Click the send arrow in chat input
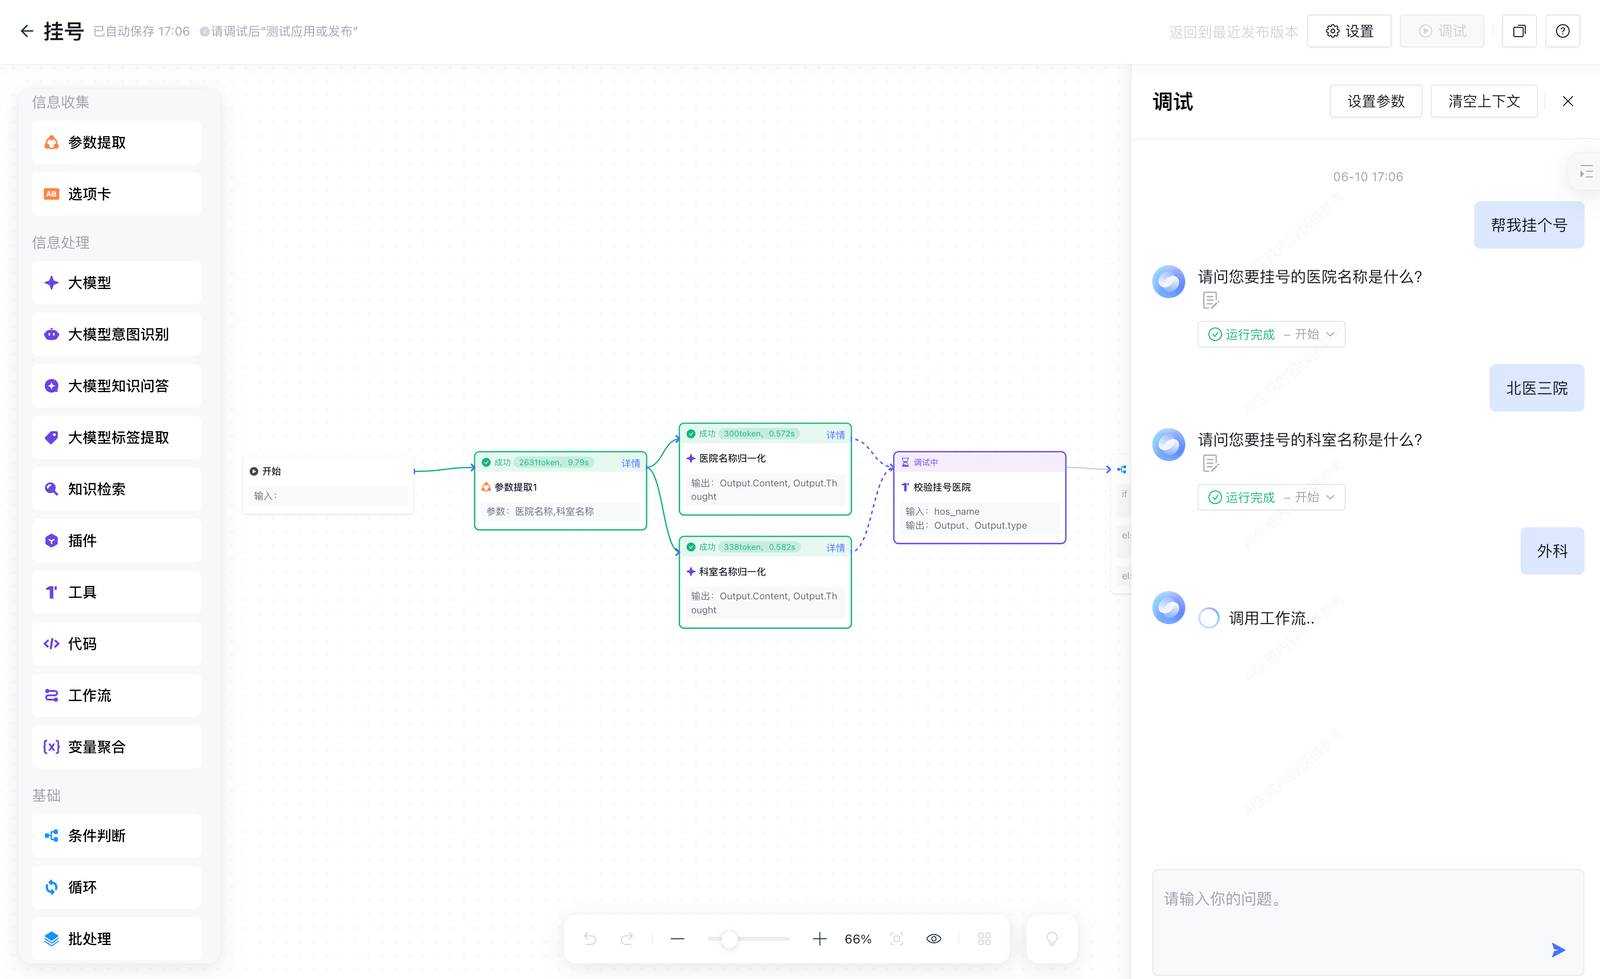Viewport: 1600px width, 979px height. pos(1557,950)
